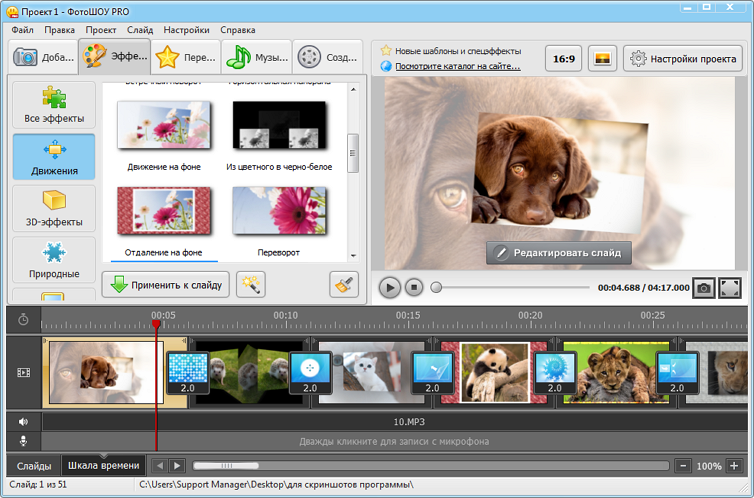The width and height of the screenshot is (754, 498).
Task: Click the transition after lion cub slide
Action: coord(677,373)
